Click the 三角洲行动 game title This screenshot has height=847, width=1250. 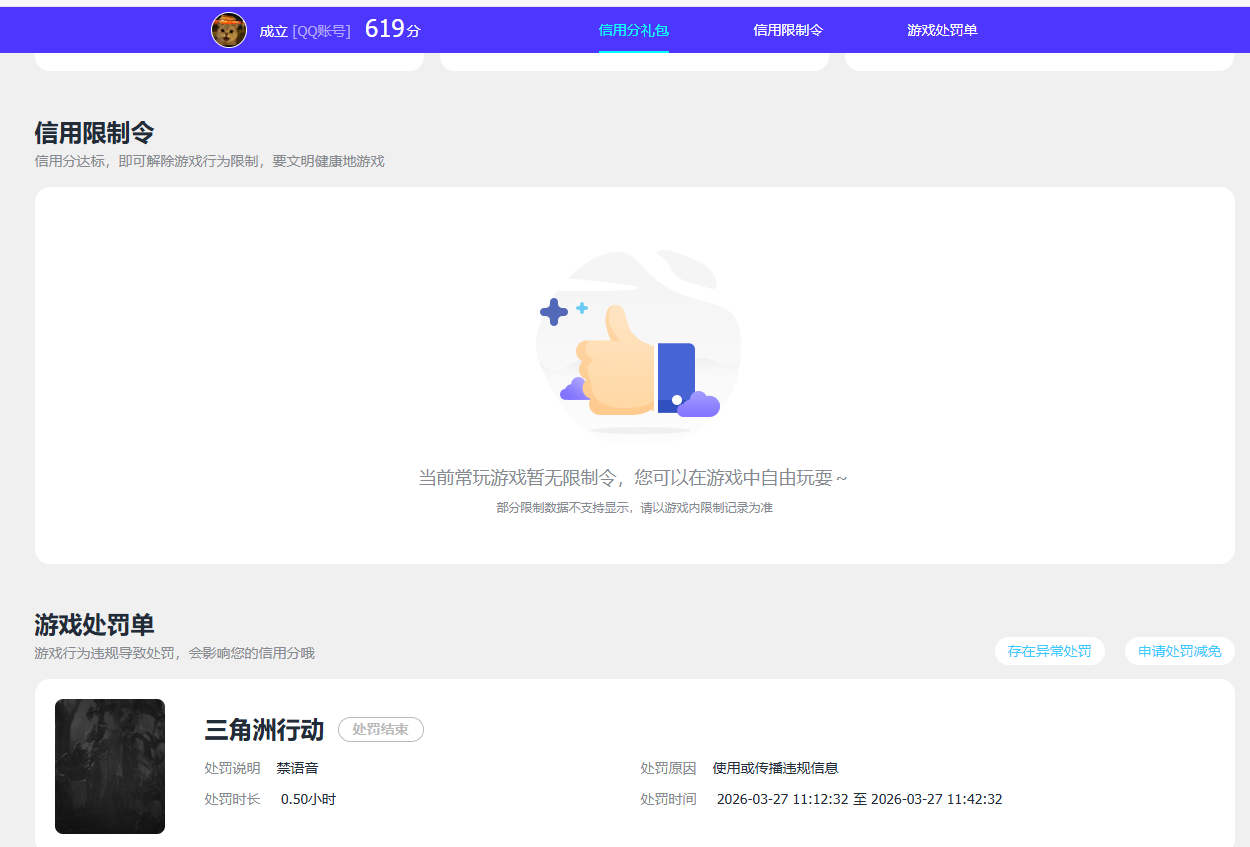pos(264,730)
